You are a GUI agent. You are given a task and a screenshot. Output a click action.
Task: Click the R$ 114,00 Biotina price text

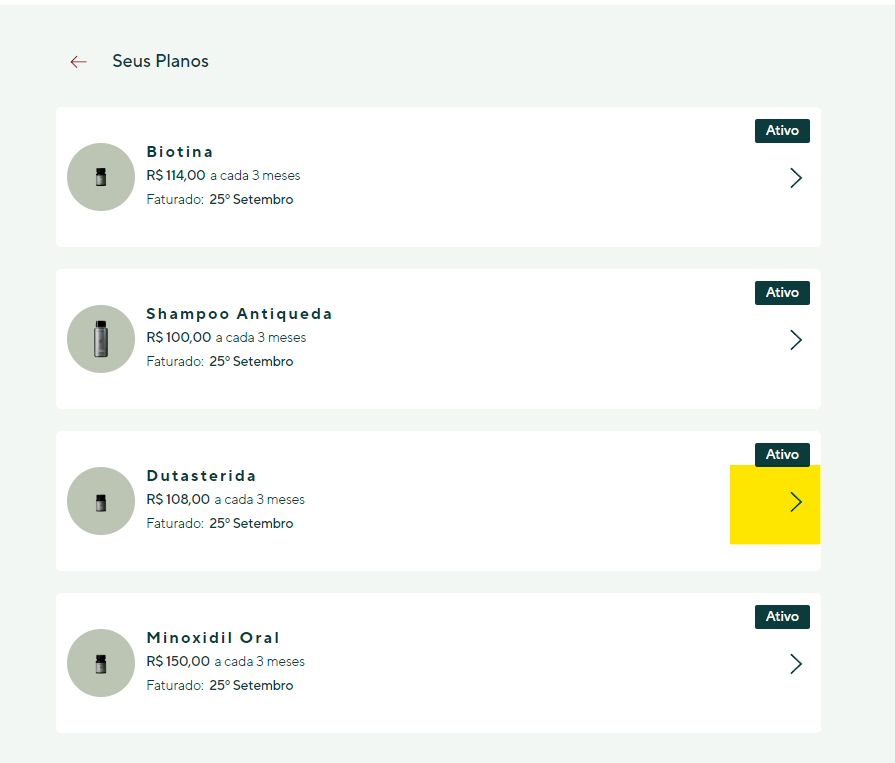[x=176, y=175]
